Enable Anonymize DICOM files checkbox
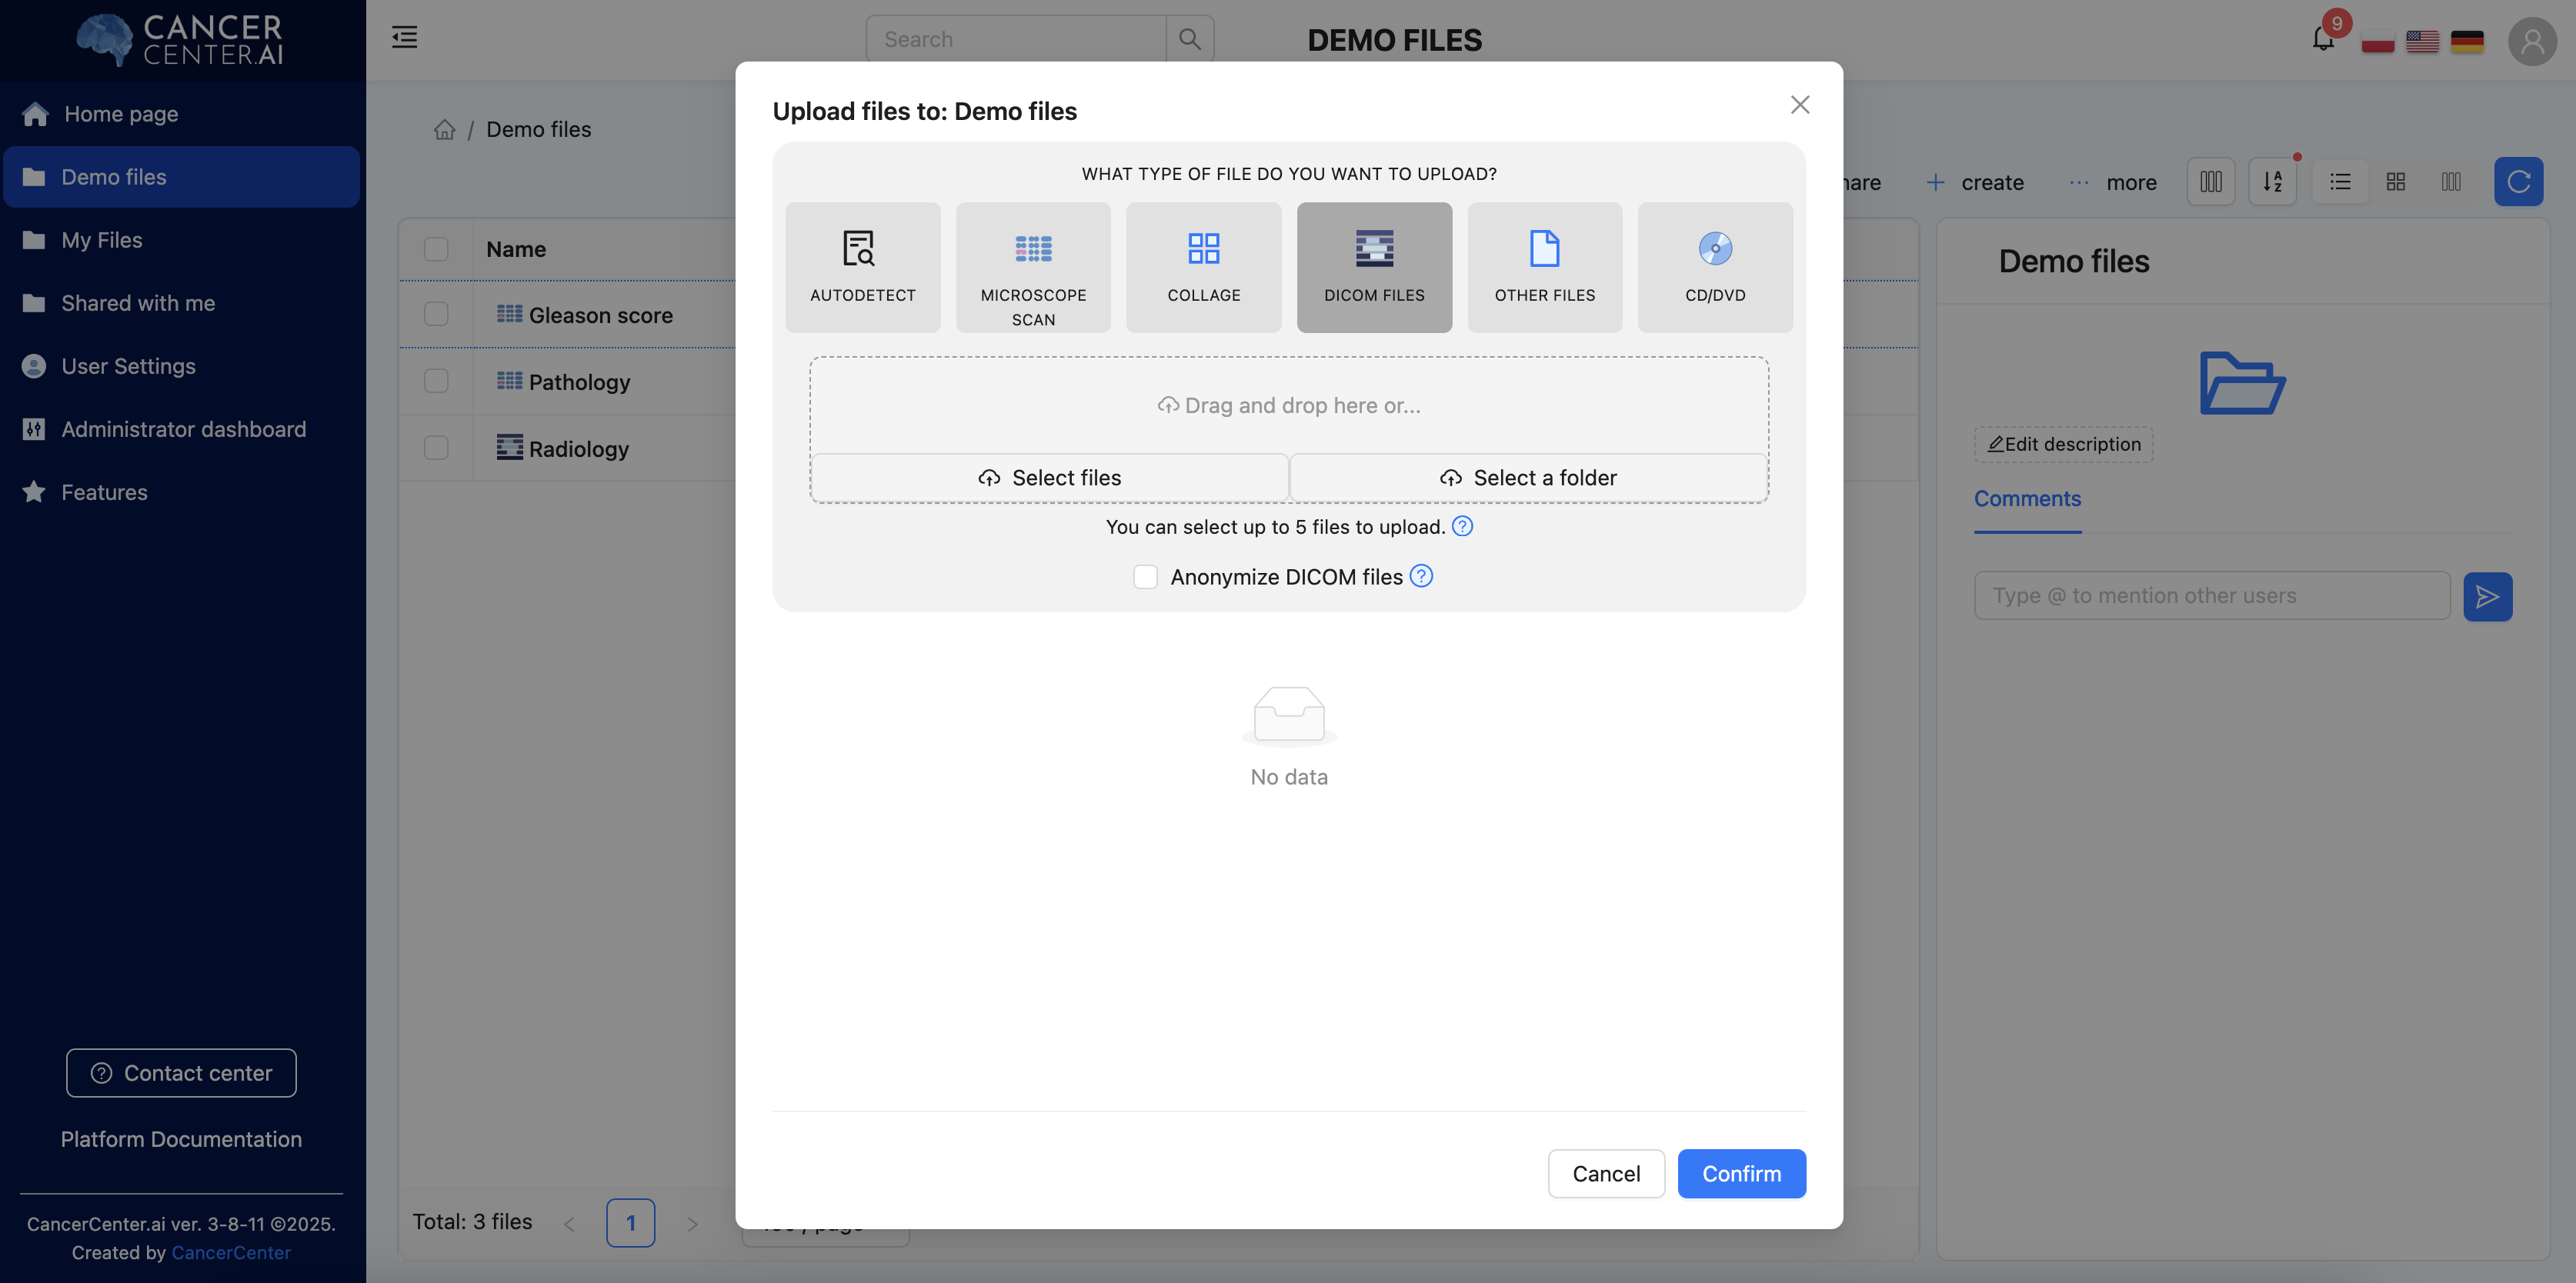Viewport: 2576px width, 1283px height. [x=1145, y=577]
